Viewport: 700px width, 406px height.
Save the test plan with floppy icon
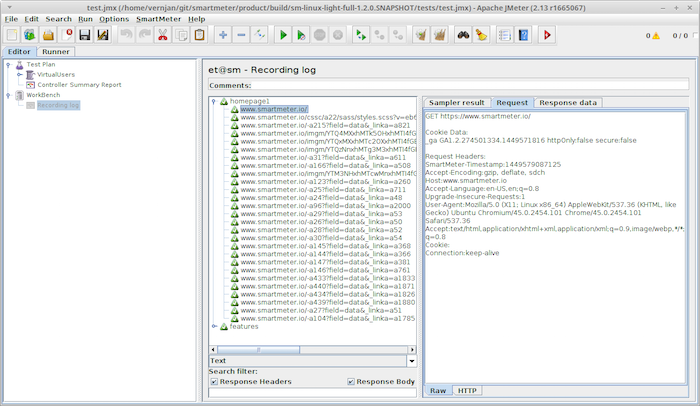click(85, 35)
